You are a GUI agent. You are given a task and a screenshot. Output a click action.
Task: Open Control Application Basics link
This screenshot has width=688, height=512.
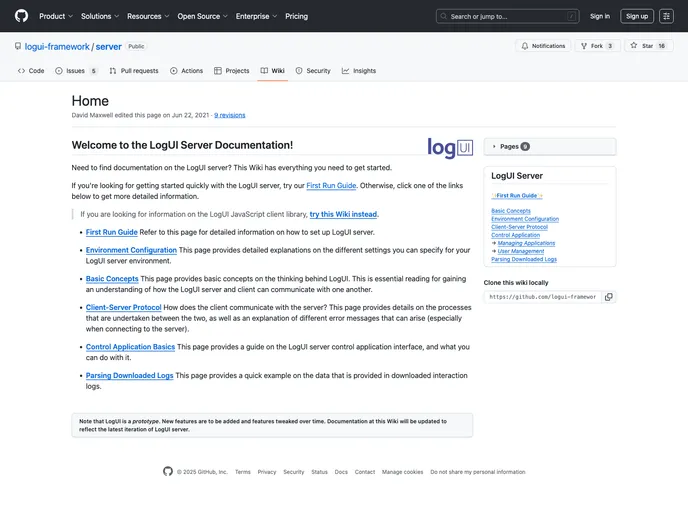tap(130, 347)
